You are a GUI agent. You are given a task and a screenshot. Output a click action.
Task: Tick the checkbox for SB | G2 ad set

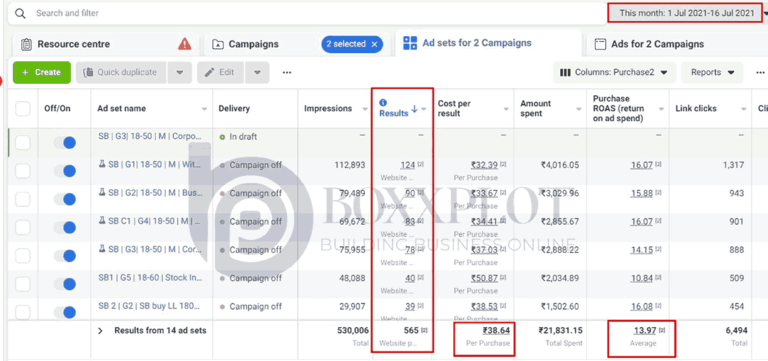[x=23, y=199]
